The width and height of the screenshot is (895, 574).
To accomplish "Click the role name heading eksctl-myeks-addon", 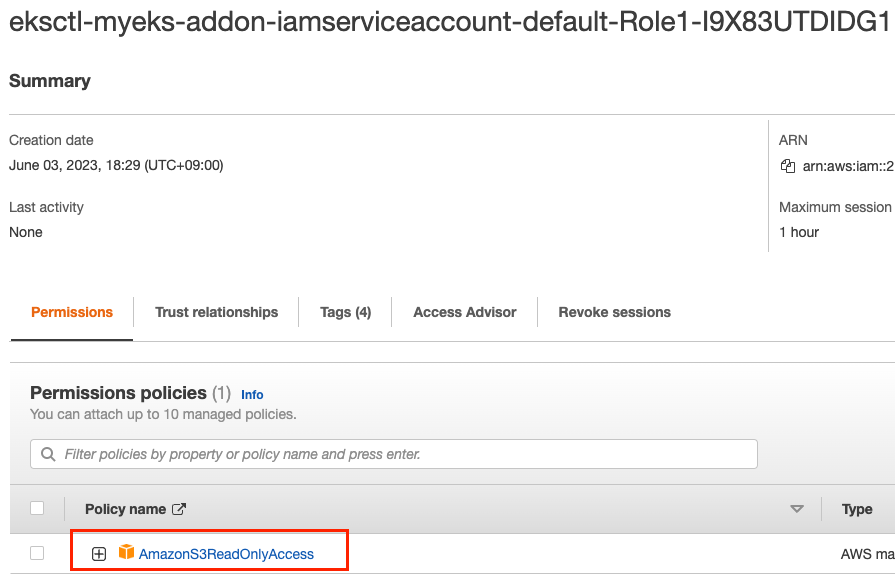I will click(450, 22).
